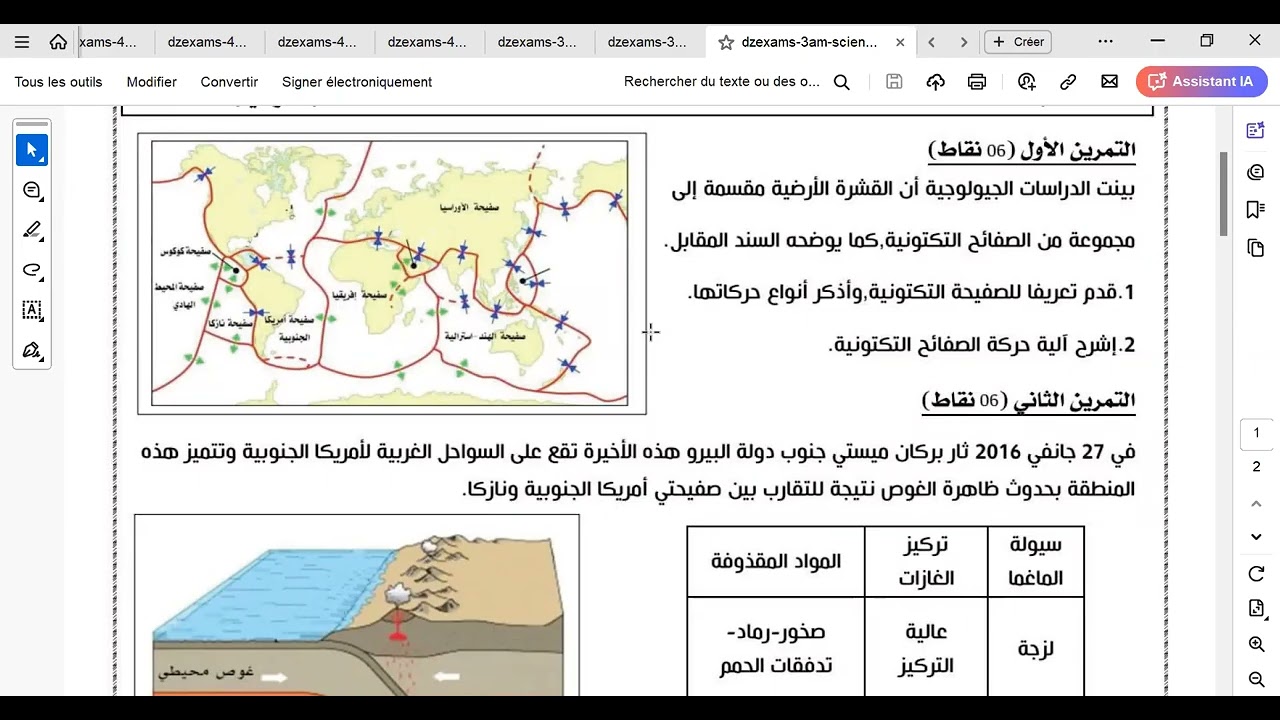Open the hamburger main menu
The image size is (1280, 720).
click(x=22, y=42)
